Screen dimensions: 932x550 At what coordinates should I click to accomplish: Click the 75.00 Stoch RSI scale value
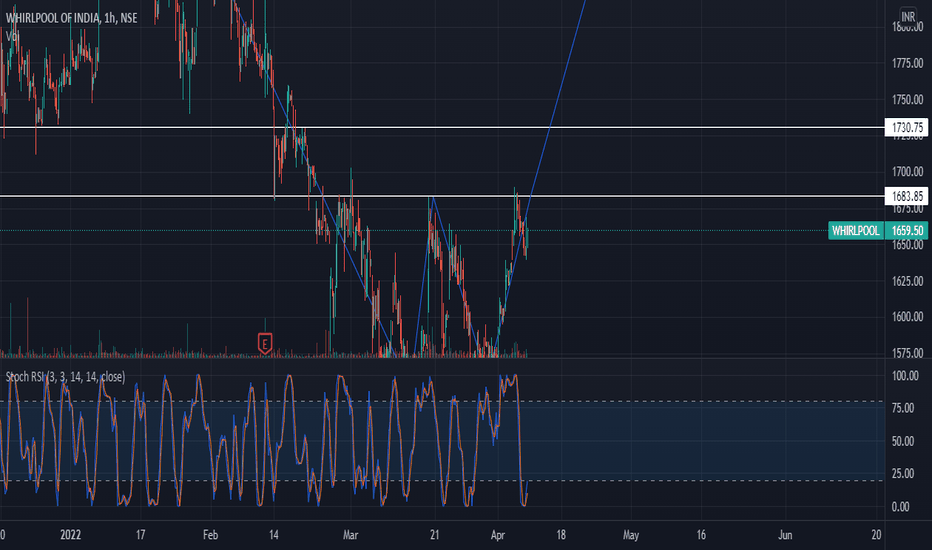point(903,408)
